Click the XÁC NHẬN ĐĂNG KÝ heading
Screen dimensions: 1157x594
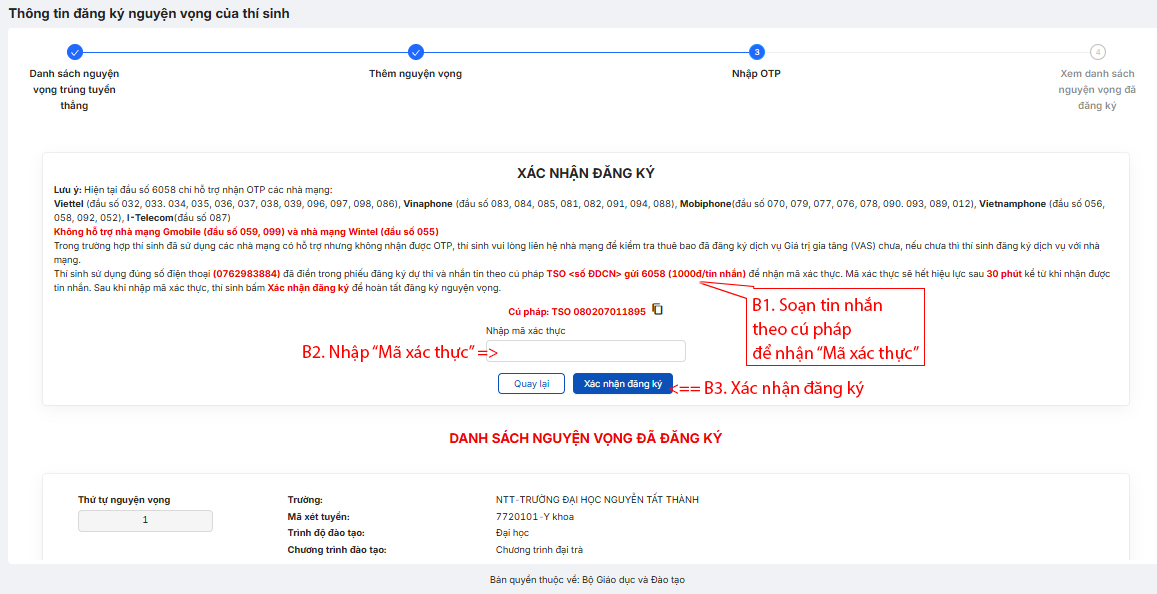click(586, 173)
